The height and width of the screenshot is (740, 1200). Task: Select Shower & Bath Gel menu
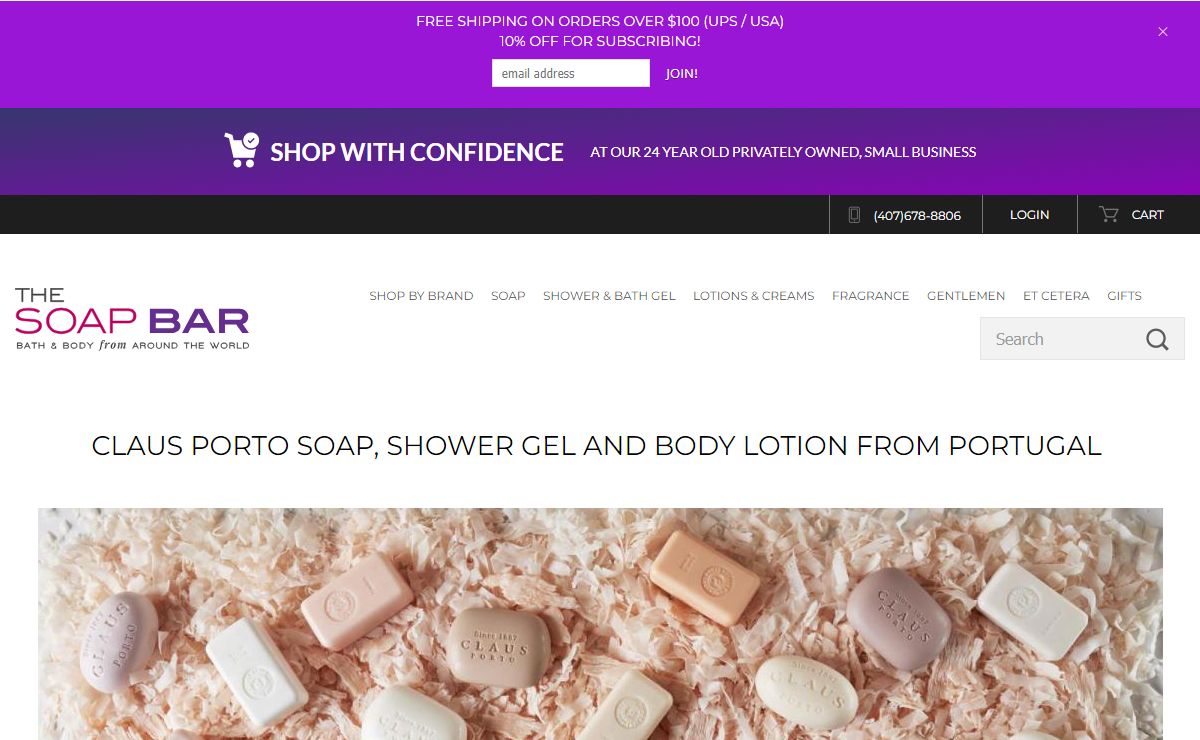(609, 296)
